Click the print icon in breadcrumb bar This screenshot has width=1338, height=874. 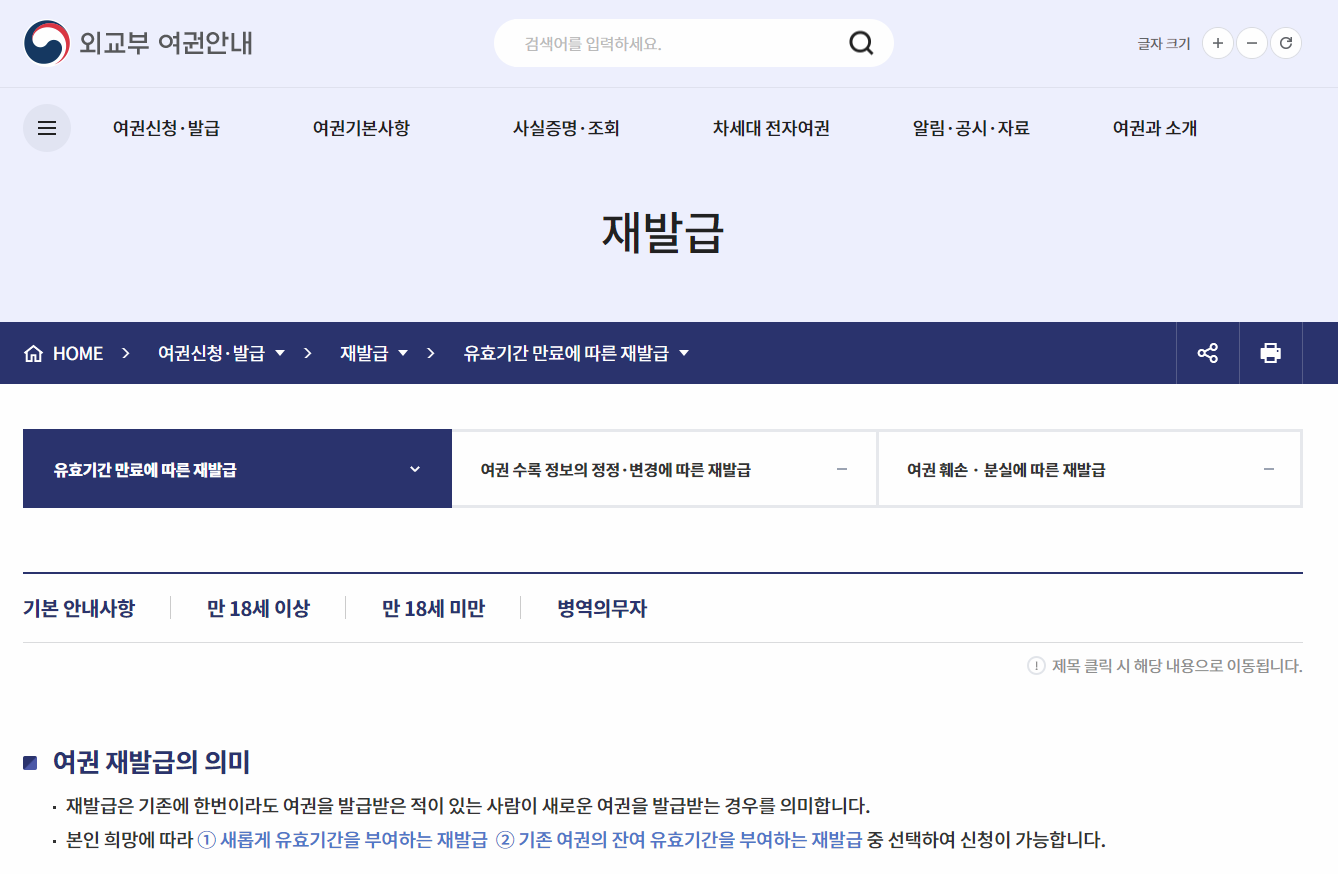coord(1270,352)
